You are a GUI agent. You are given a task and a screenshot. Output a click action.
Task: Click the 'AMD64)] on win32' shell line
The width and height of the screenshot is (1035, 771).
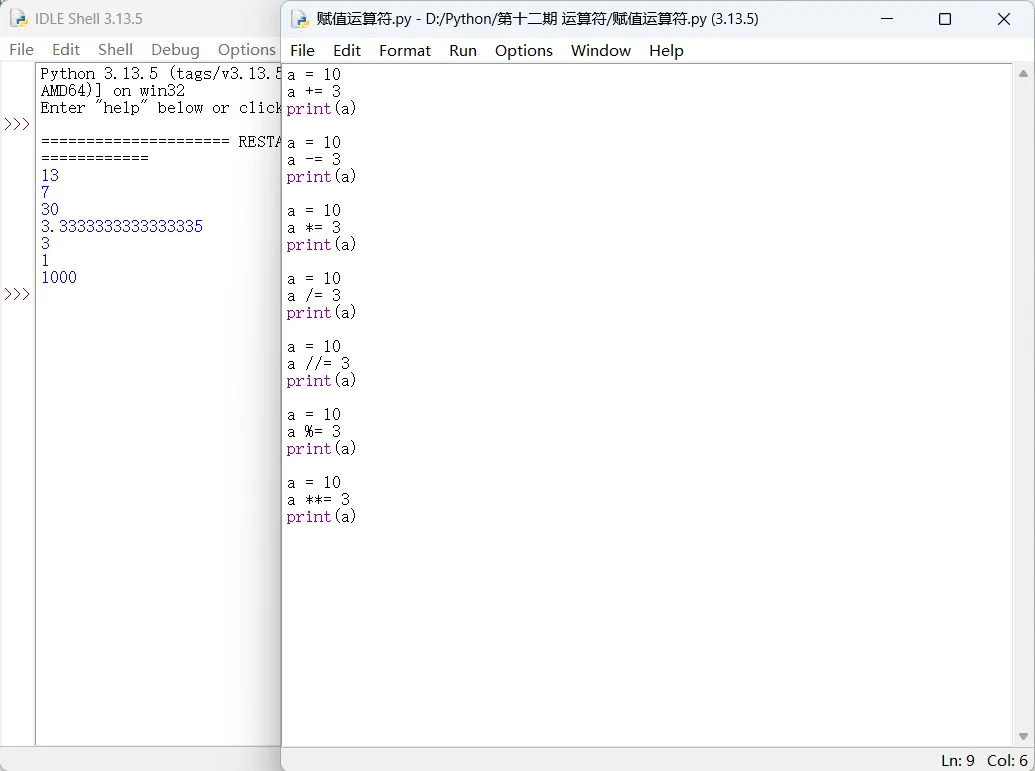pos(113,91)
